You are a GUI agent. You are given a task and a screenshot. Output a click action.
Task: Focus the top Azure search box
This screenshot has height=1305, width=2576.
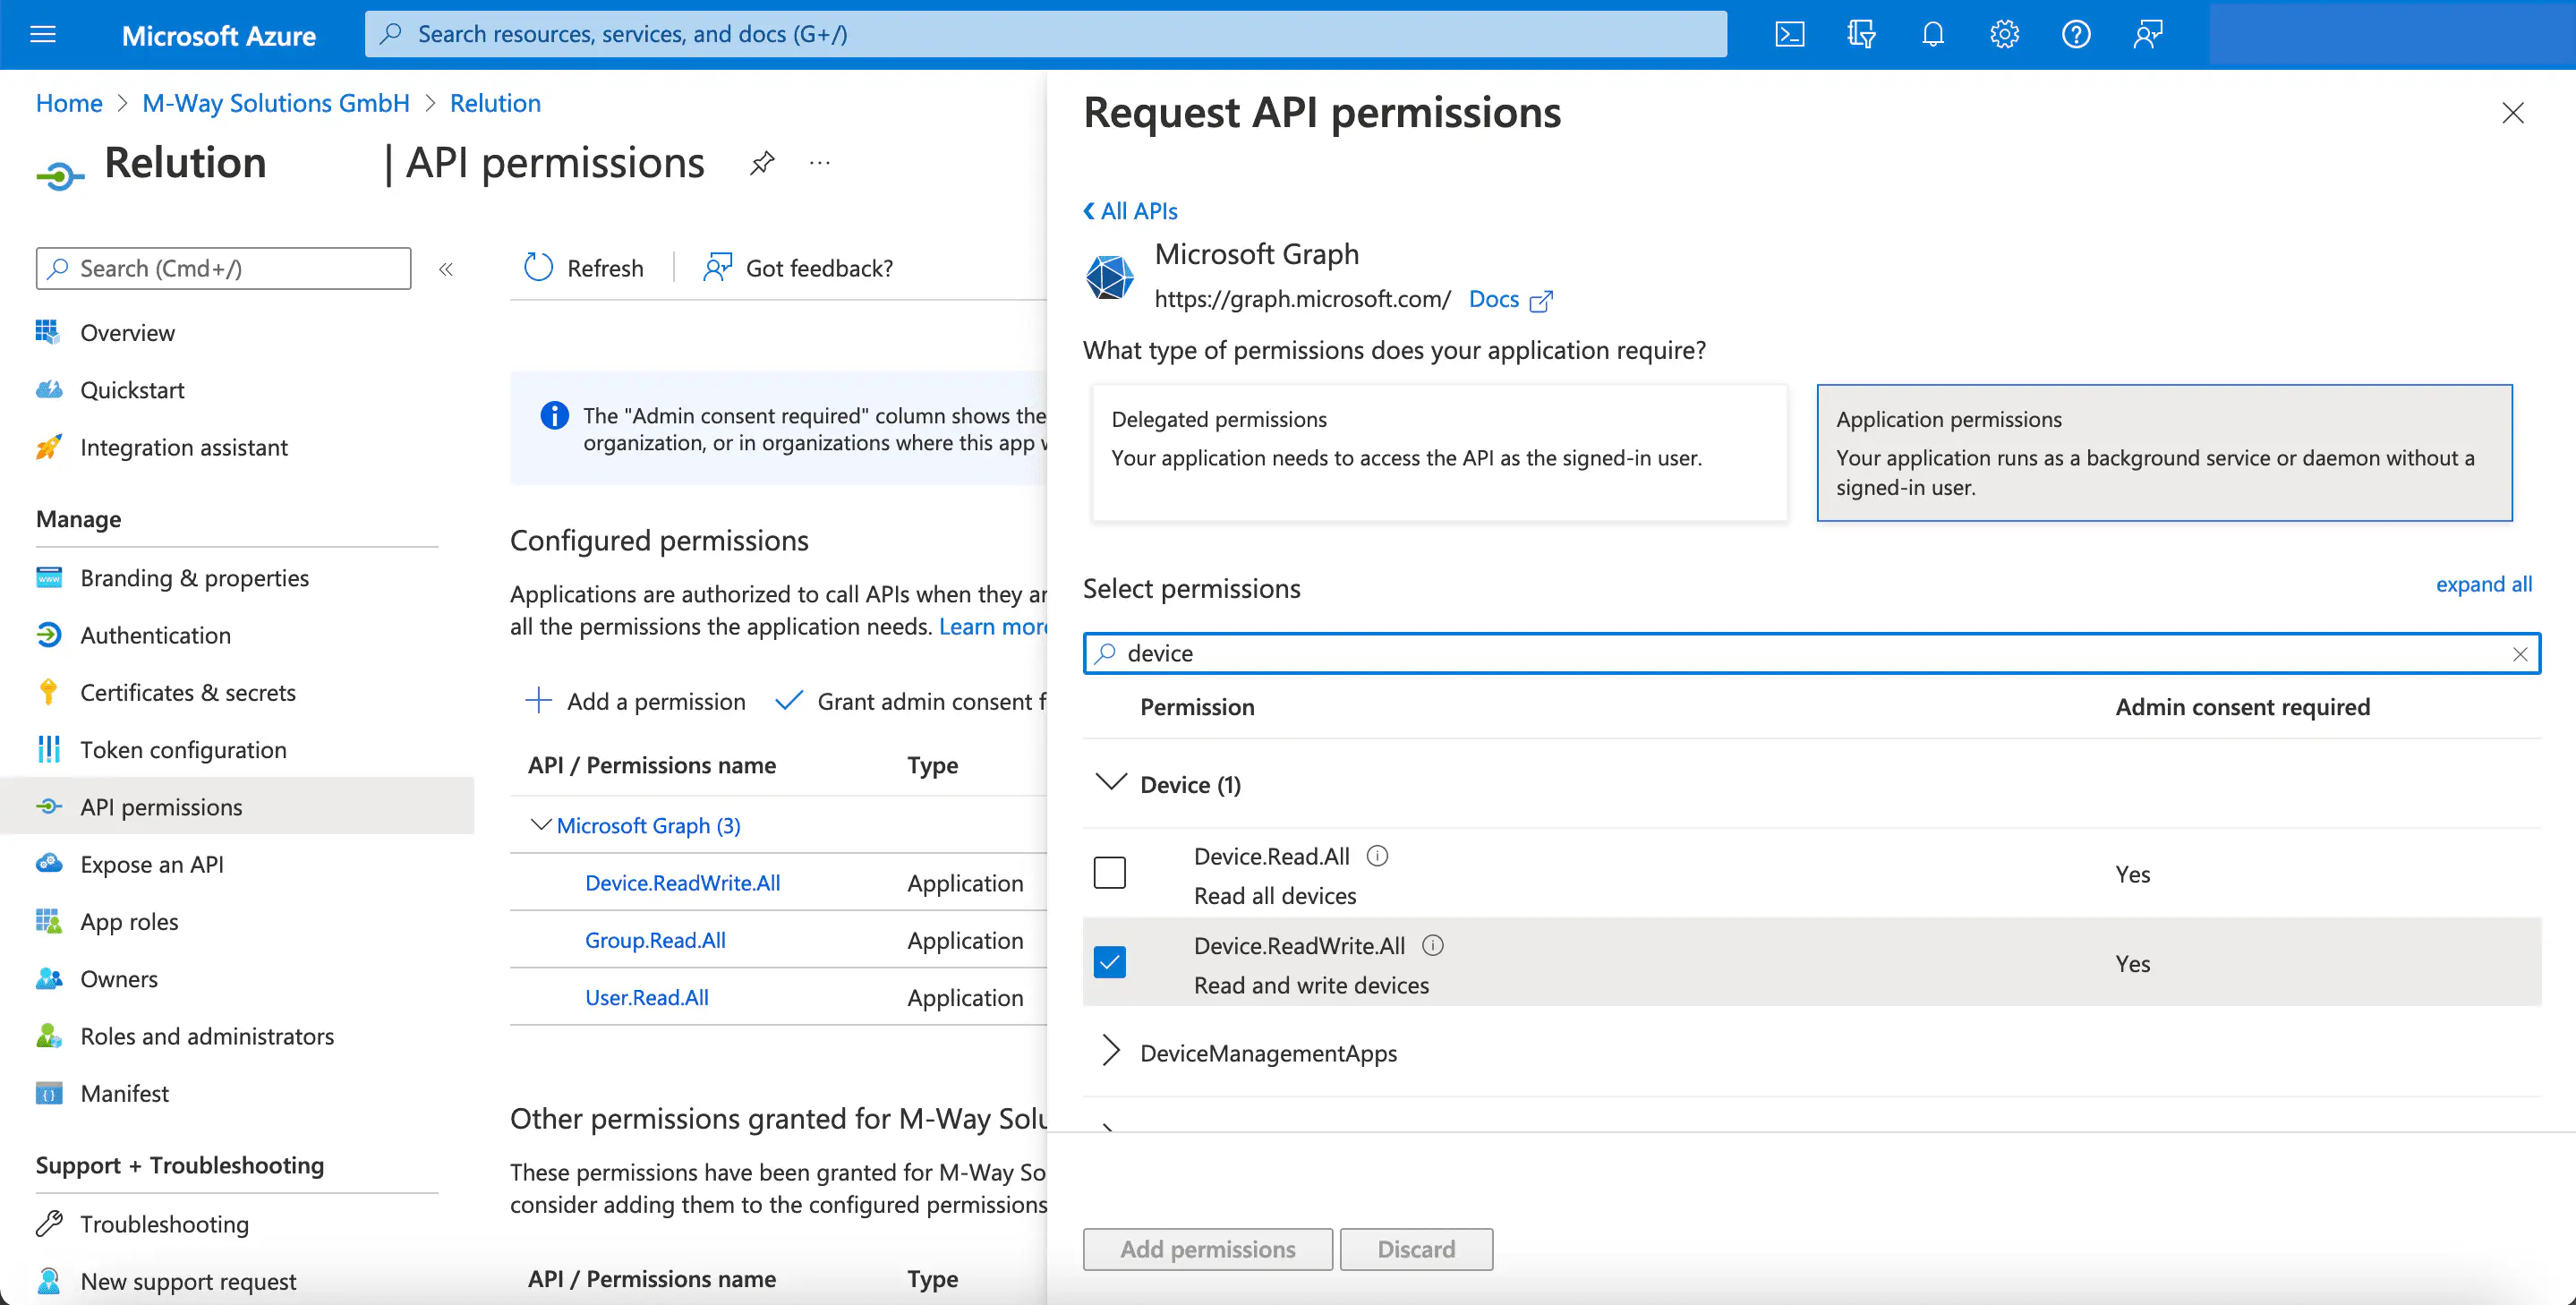pos(1045,34)
